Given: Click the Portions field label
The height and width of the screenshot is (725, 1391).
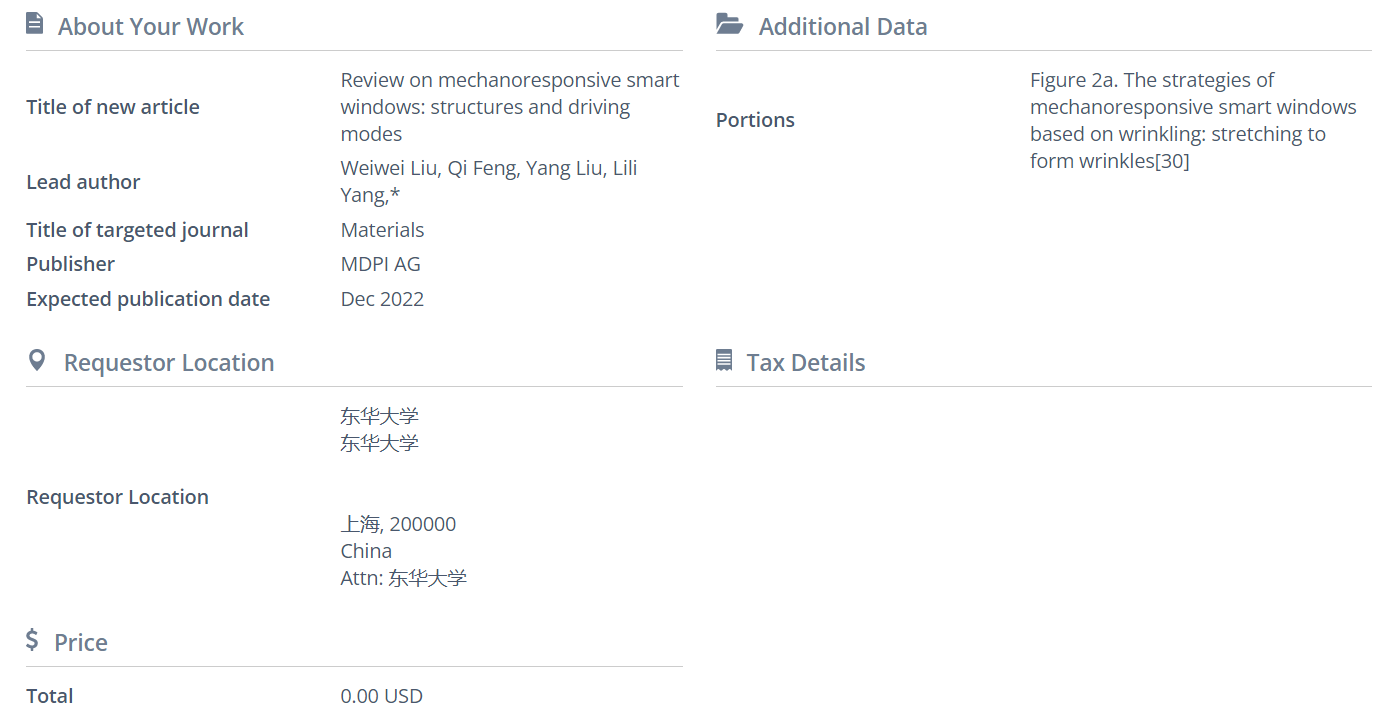Looking at the screenshot, I should pyautogui.click(x=755, y=120).
